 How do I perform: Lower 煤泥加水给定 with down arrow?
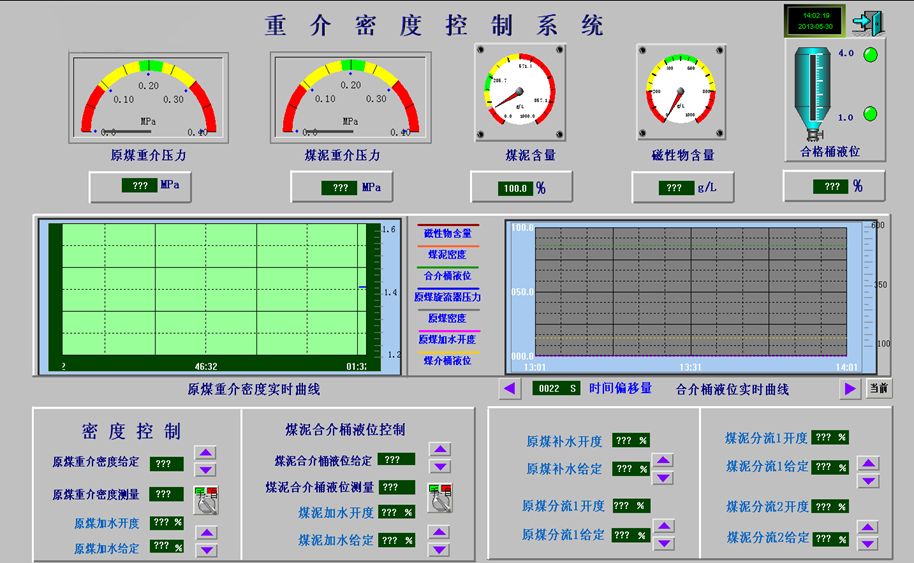[x=440, y=550]
